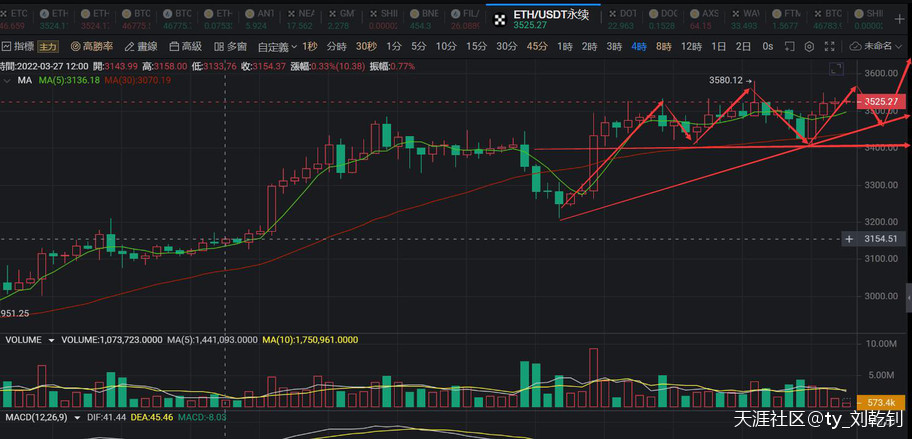Open the 指標 indicators panel

[x=19, y=46]
